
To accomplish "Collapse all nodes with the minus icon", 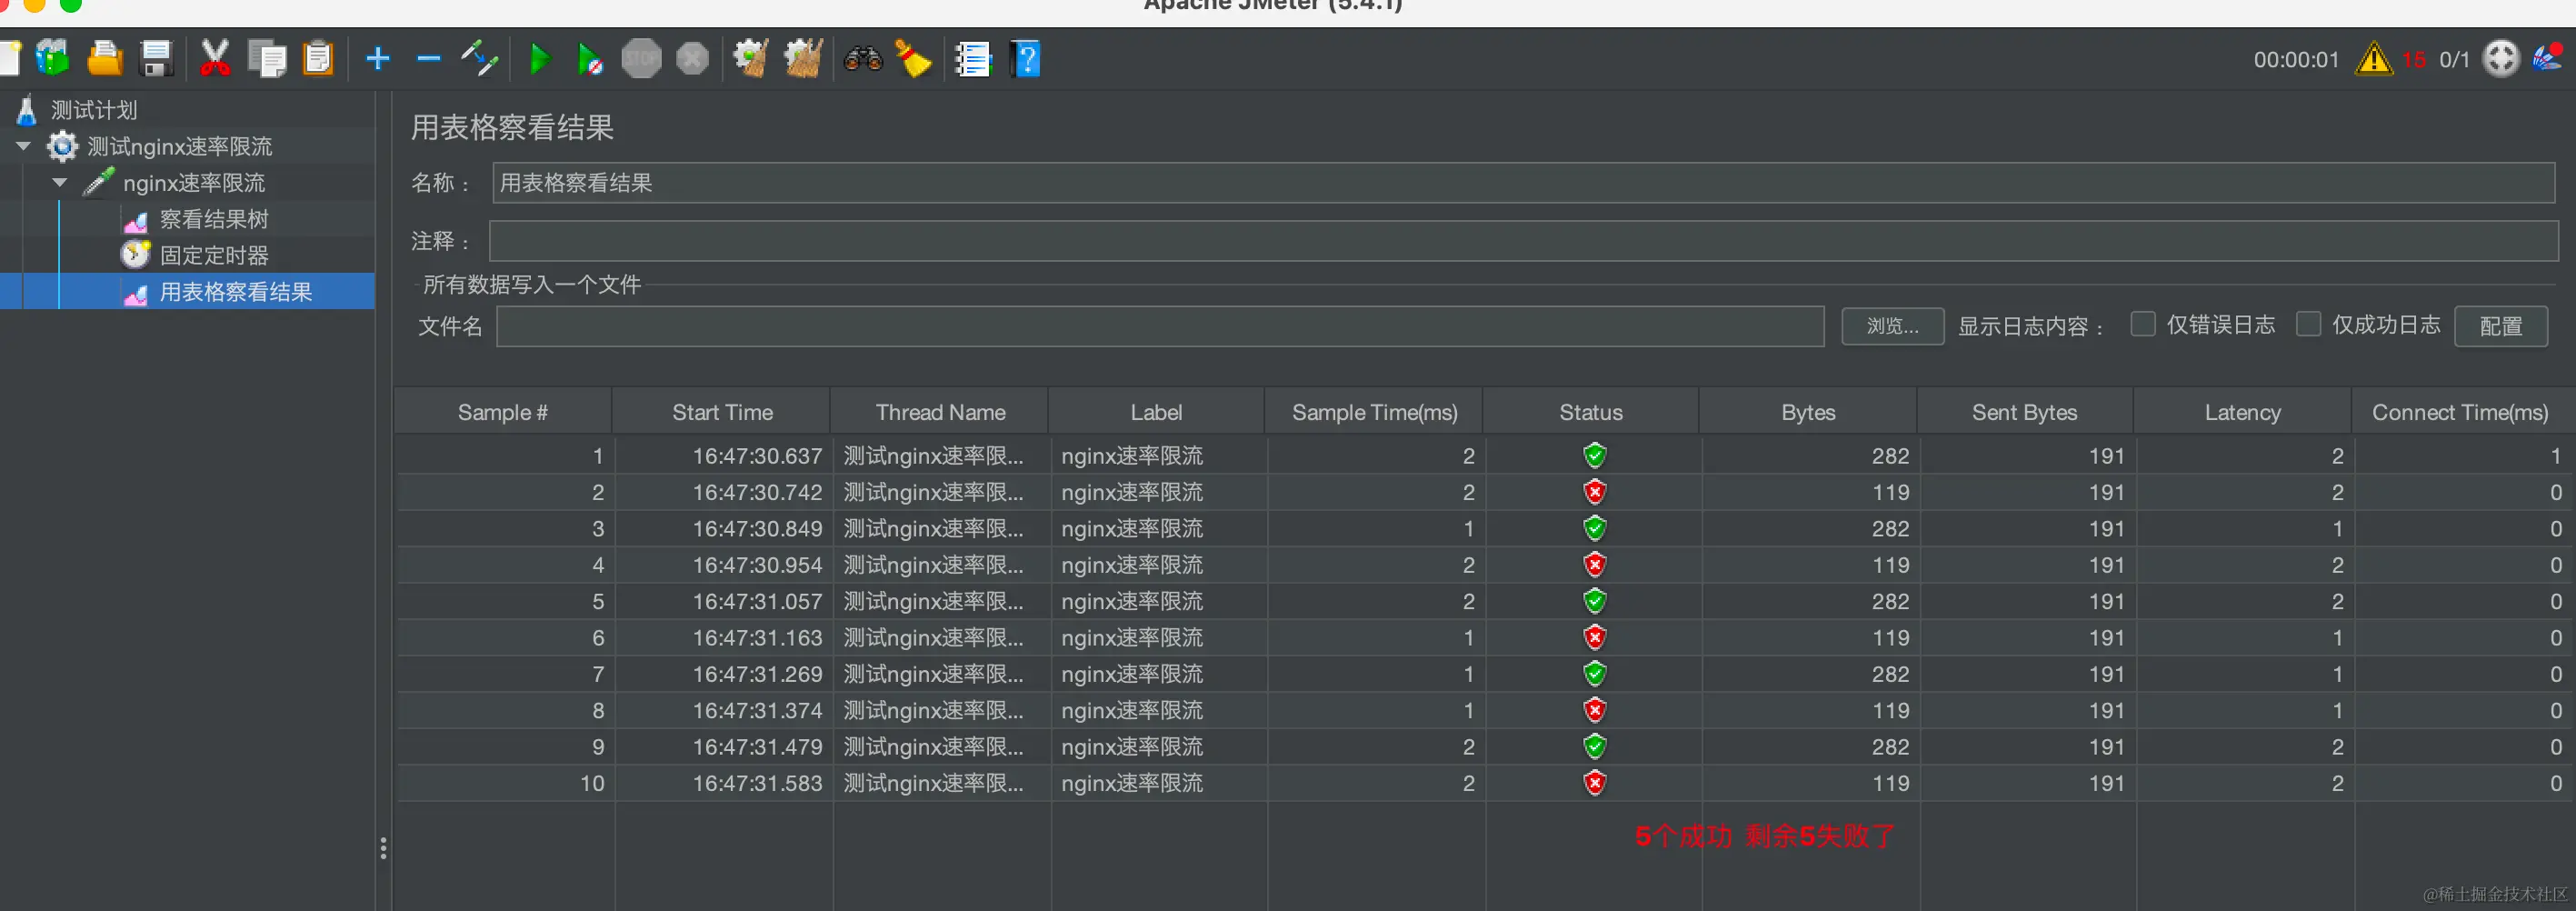I will pos(428,59).
